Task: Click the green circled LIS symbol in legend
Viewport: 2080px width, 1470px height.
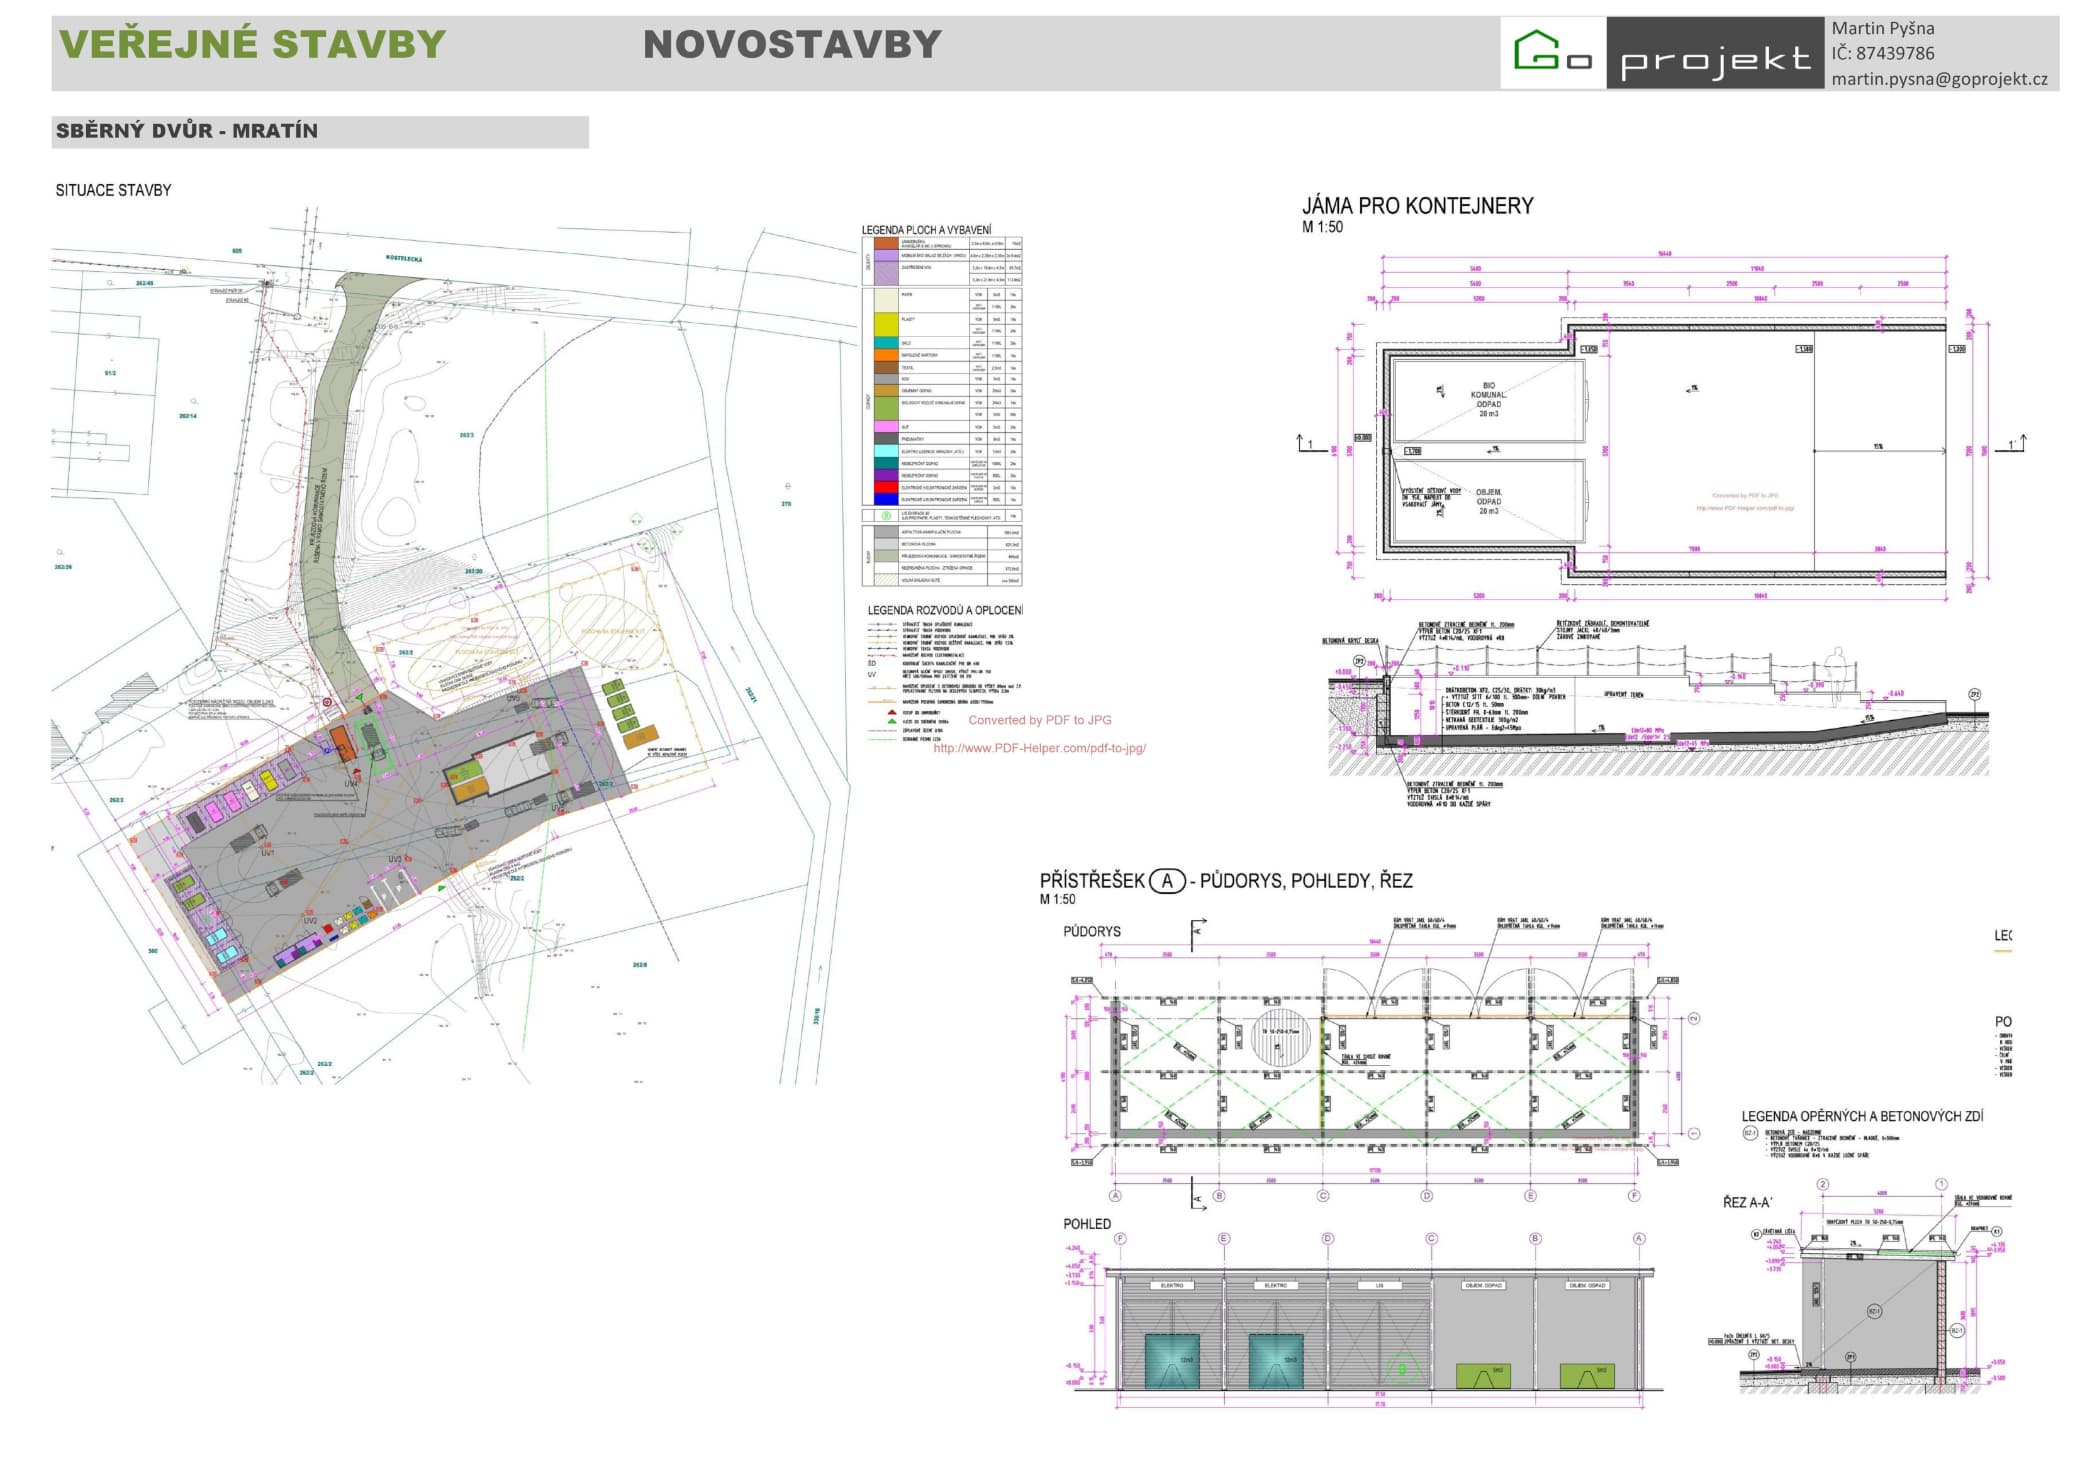Action: tap(886, 516)
